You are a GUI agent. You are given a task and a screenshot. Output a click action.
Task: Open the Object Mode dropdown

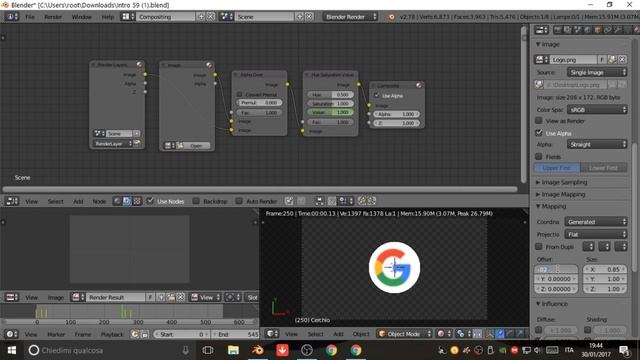(x=404, y=333)
